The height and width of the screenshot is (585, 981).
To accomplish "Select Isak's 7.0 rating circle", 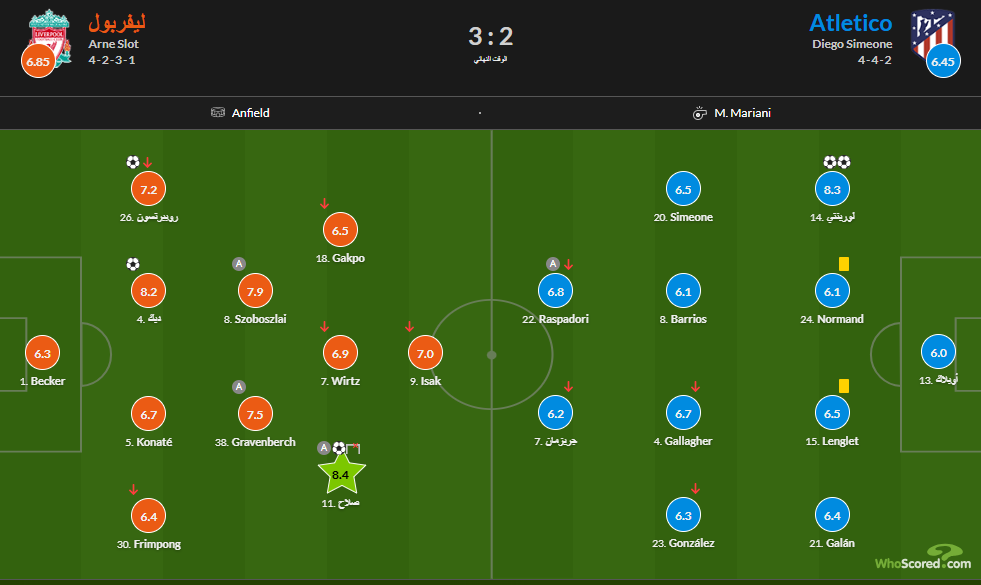I will [x=425, y=353].
